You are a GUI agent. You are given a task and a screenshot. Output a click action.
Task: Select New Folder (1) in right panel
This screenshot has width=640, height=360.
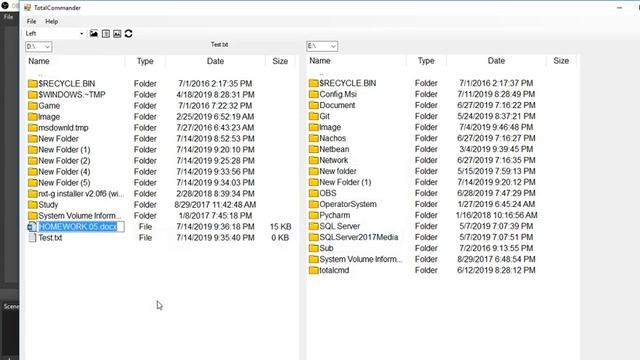pos(340,182)
